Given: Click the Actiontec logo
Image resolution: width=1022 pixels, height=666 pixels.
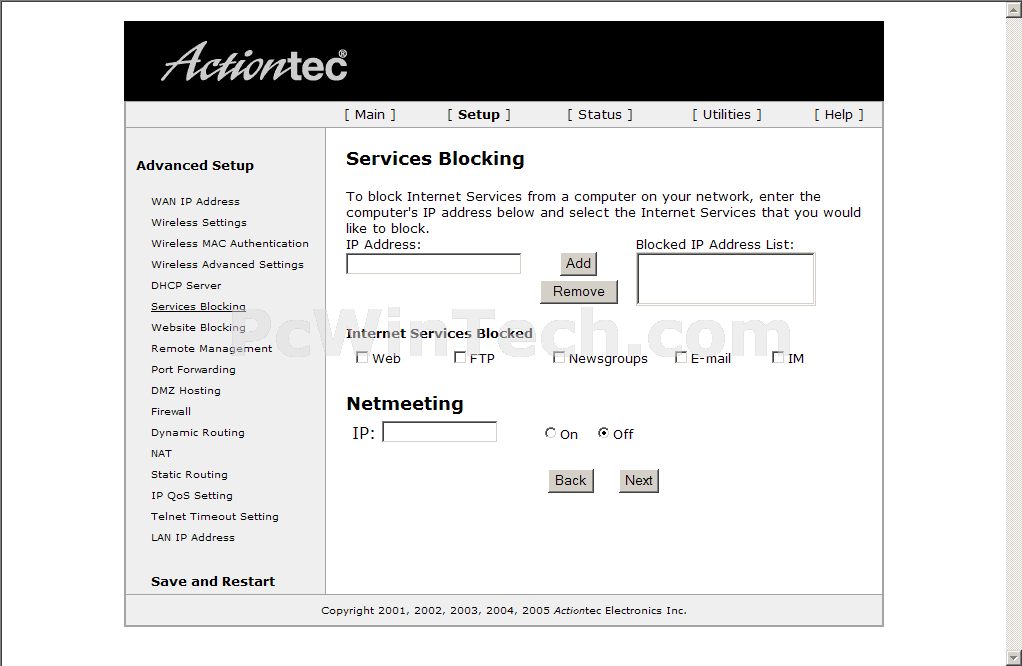Looking at the screenshot, I should pyautogui.click(x=254, y=63).
